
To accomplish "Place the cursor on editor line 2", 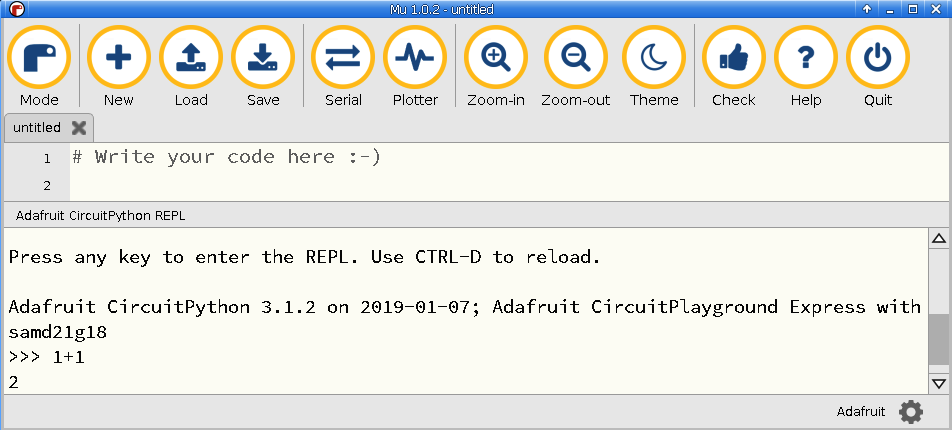I will click(509, 185).
